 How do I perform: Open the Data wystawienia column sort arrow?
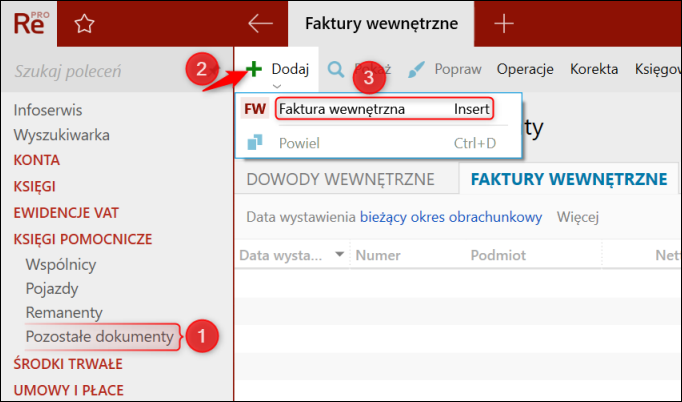pos(340,254)
